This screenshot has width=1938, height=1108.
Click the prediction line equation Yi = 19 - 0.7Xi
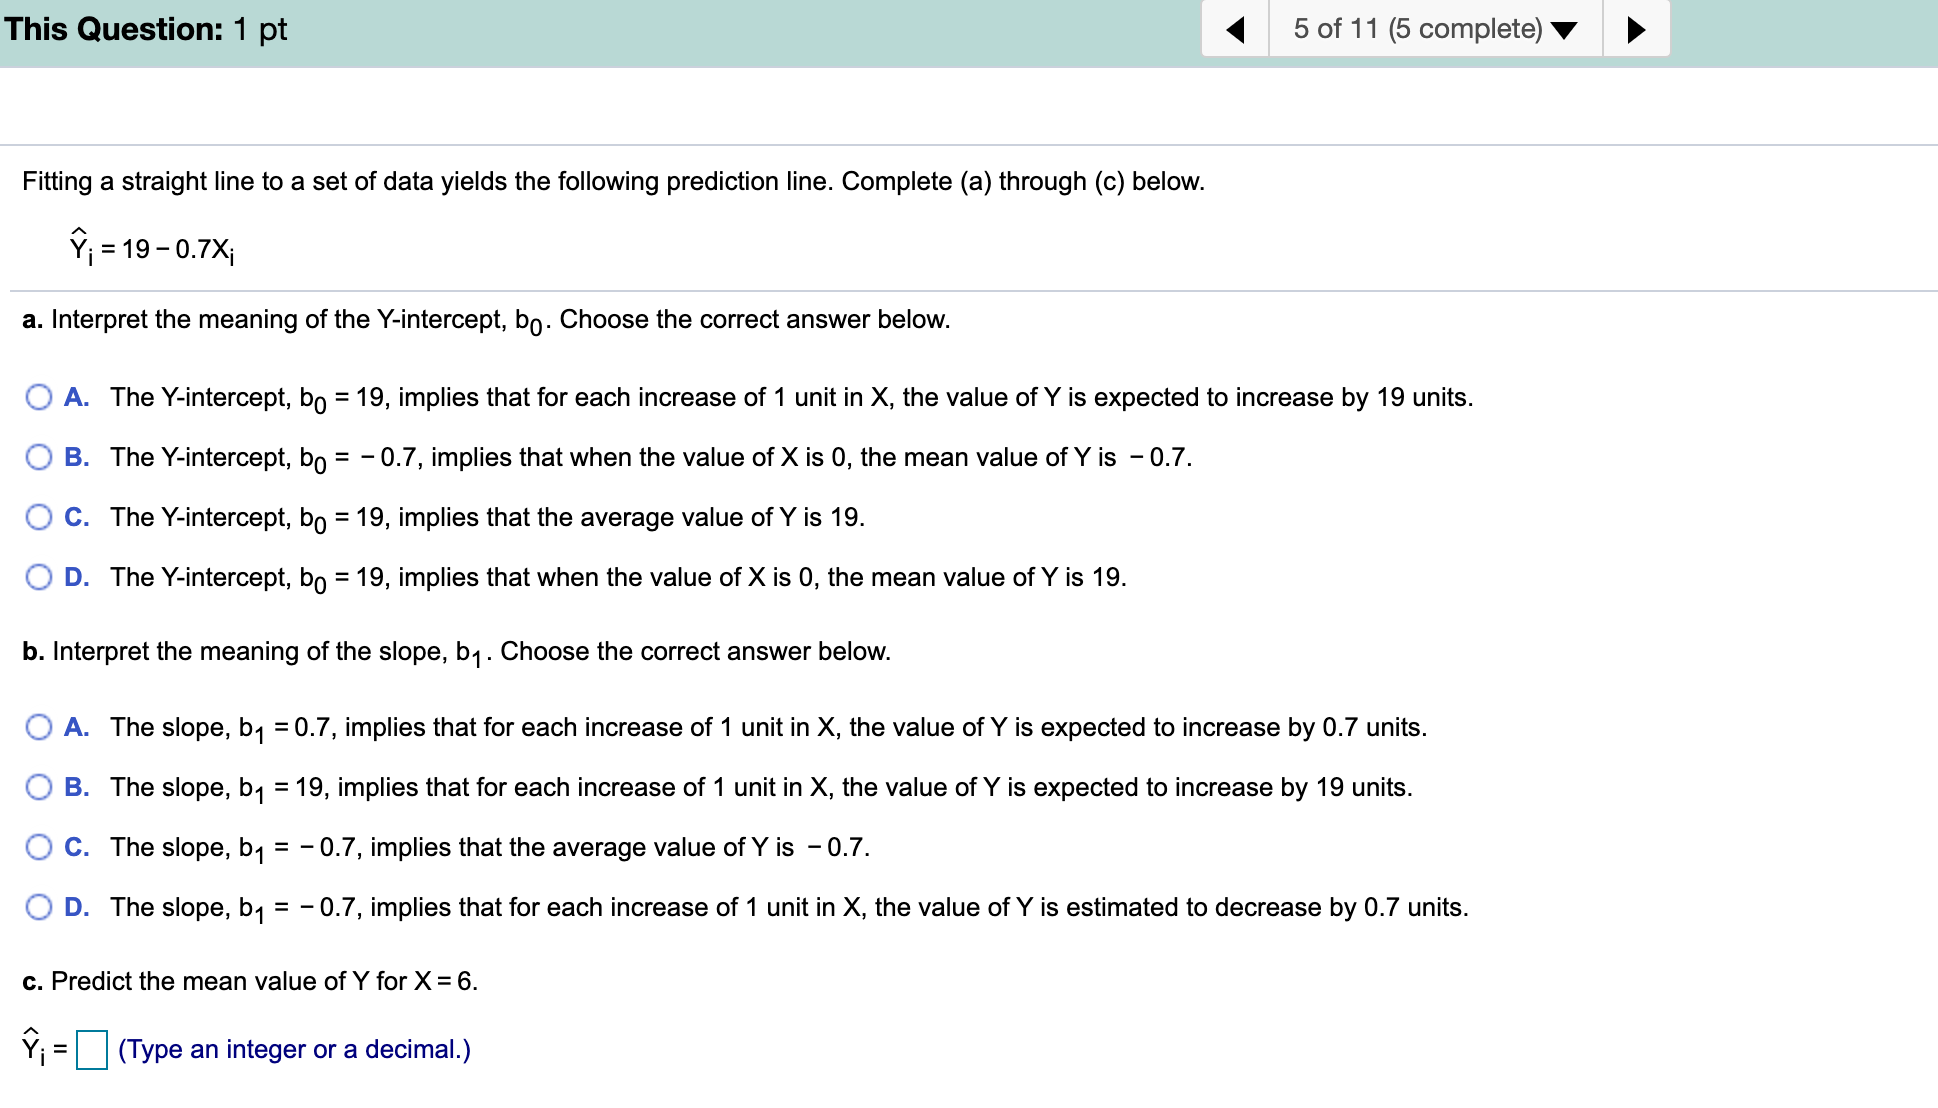click(x=150, y=245)
